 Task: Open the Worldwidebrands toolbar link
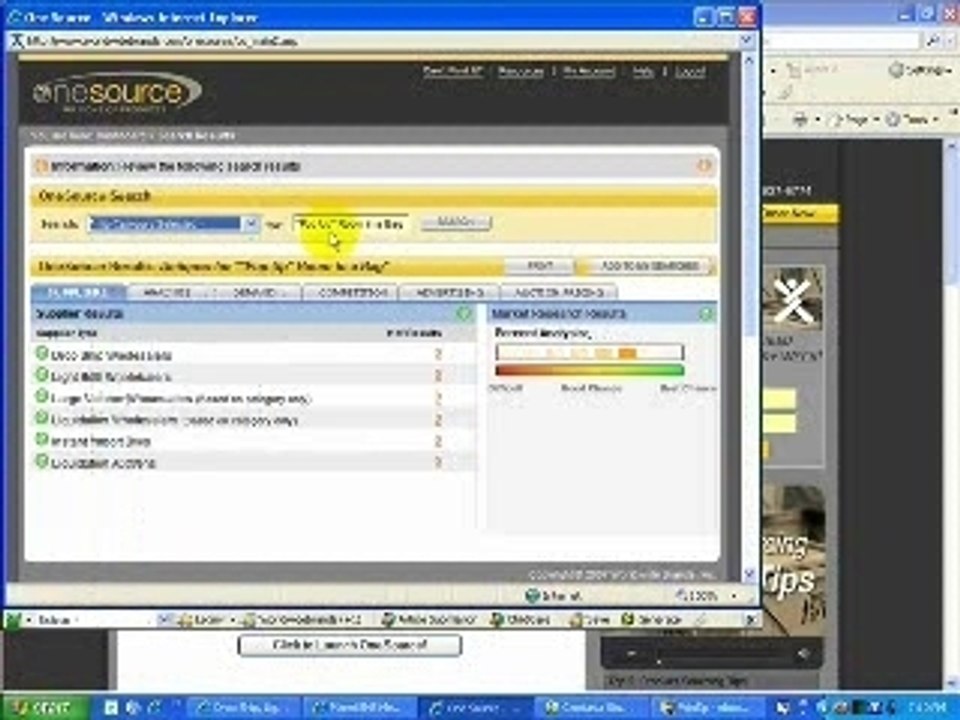click(x=302, y=620)
